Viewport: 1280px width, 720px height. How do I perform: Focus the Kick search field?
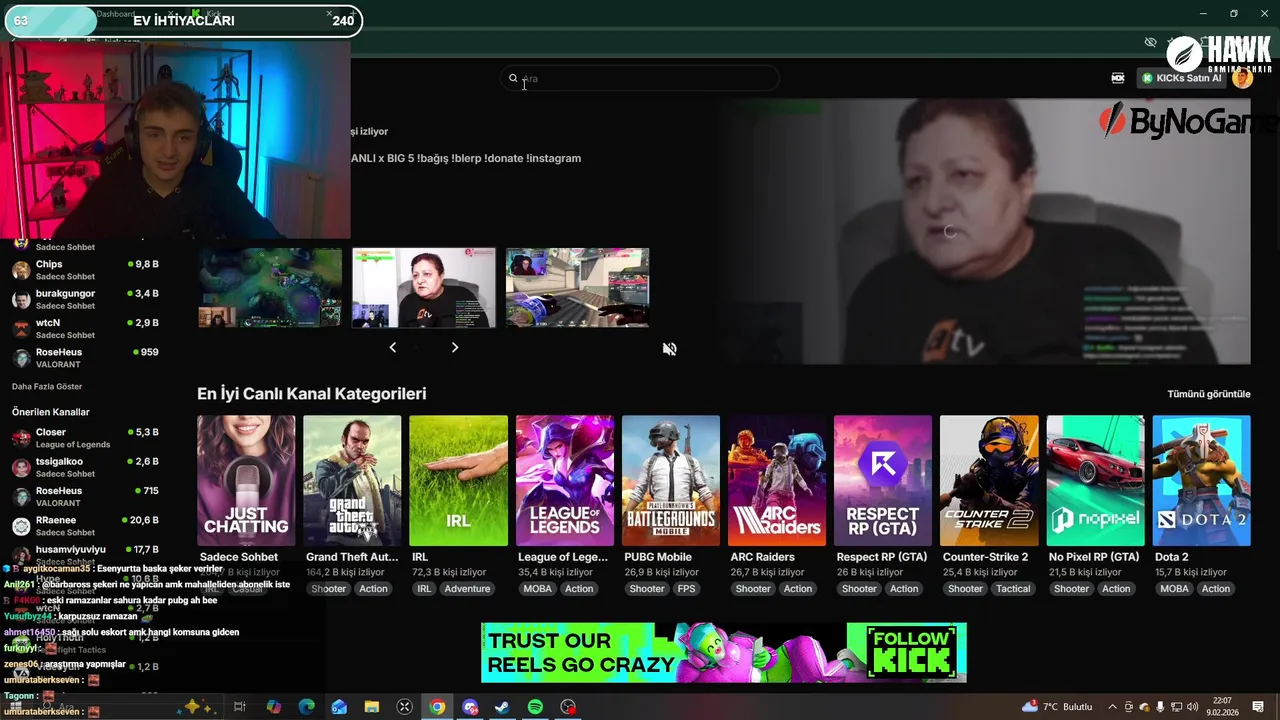640,78
